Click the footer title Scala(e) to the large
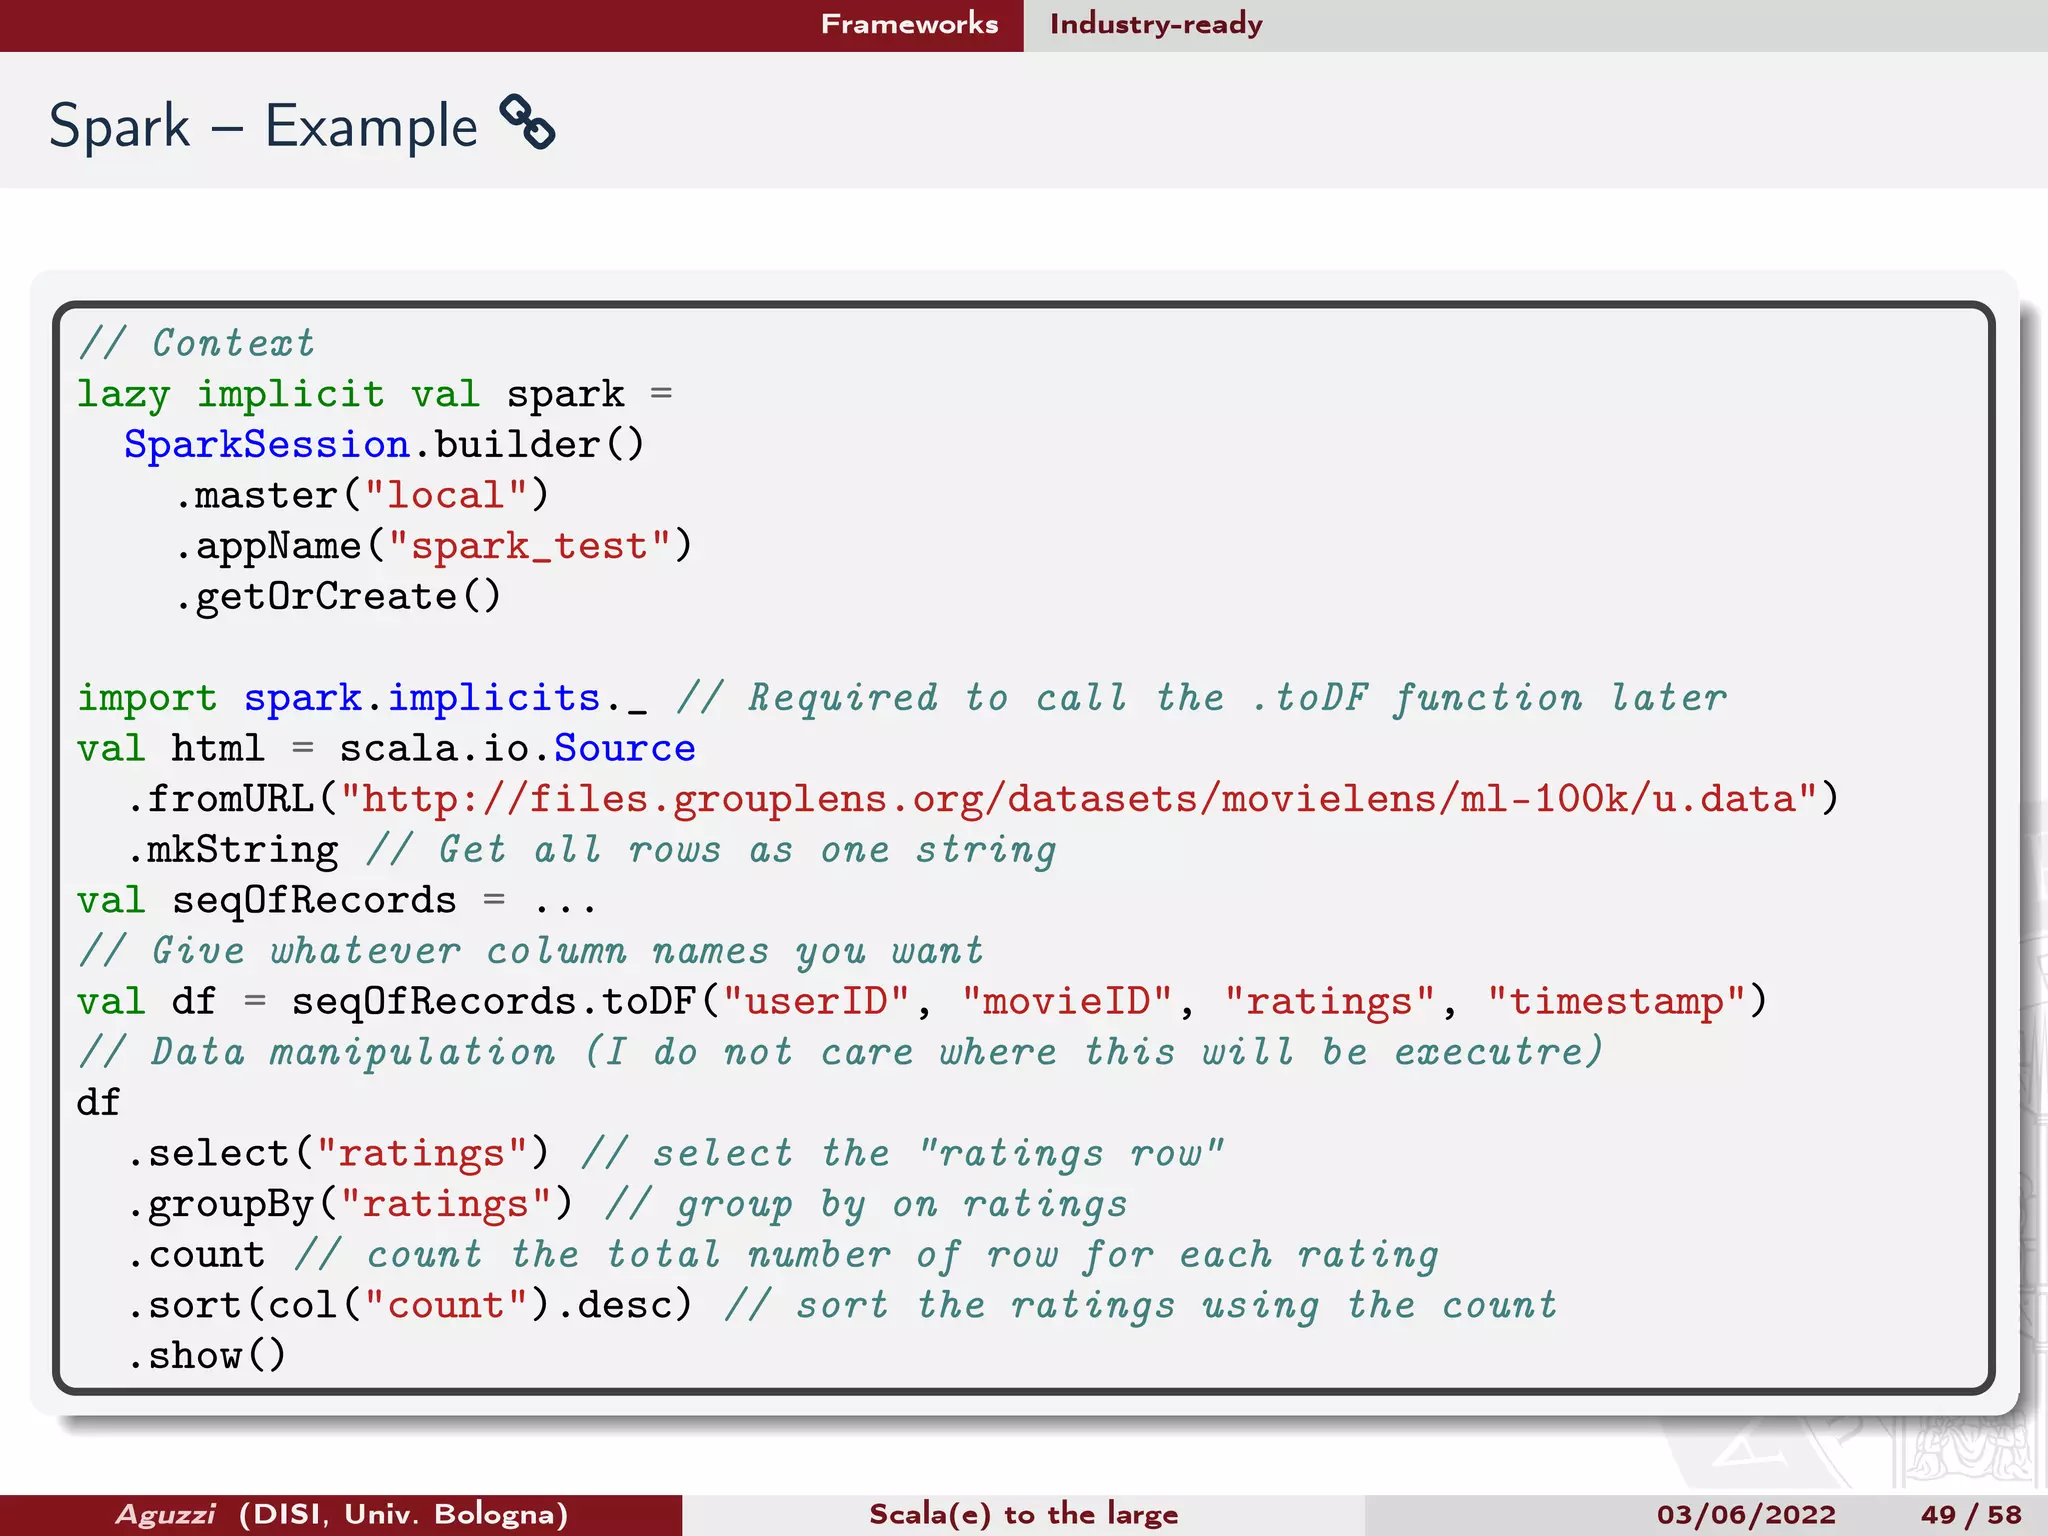 (x=1023, y=1514)
